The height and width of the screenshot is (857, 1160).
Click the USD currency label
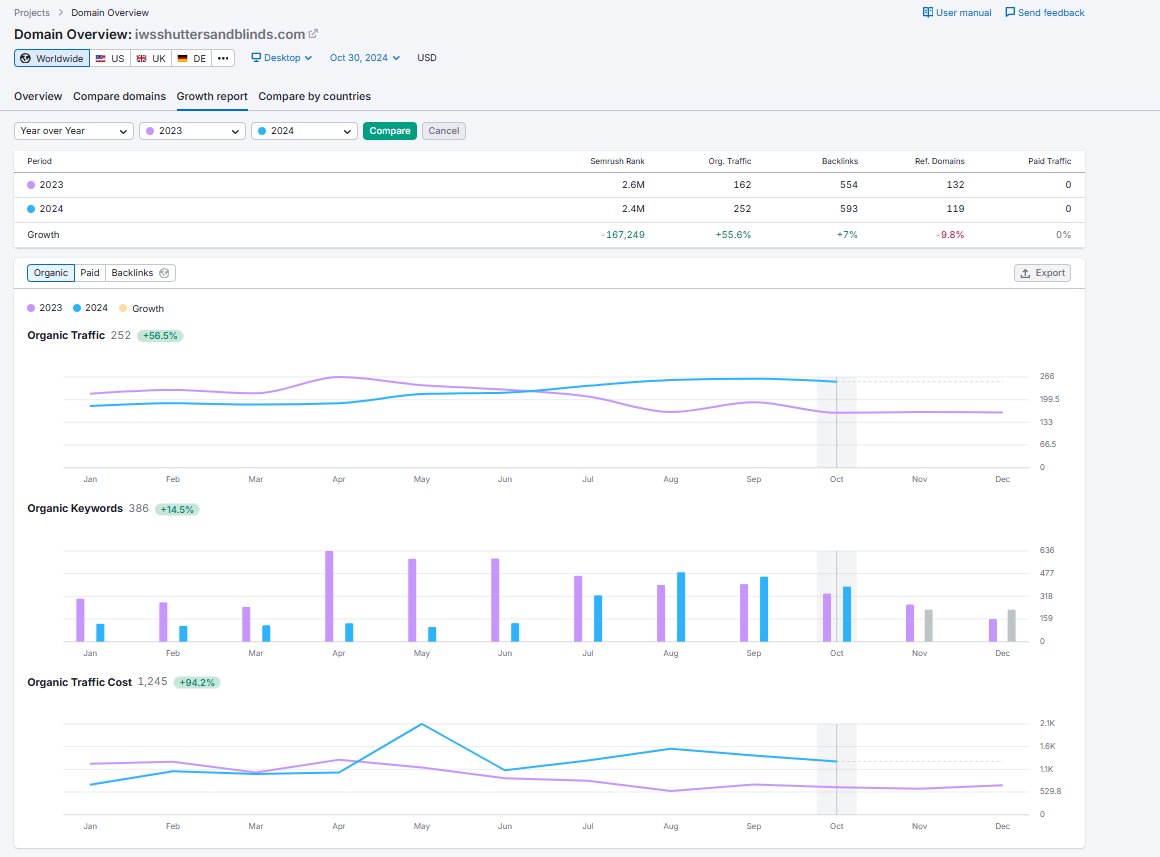pyautogui.click(x=427, y=58)
